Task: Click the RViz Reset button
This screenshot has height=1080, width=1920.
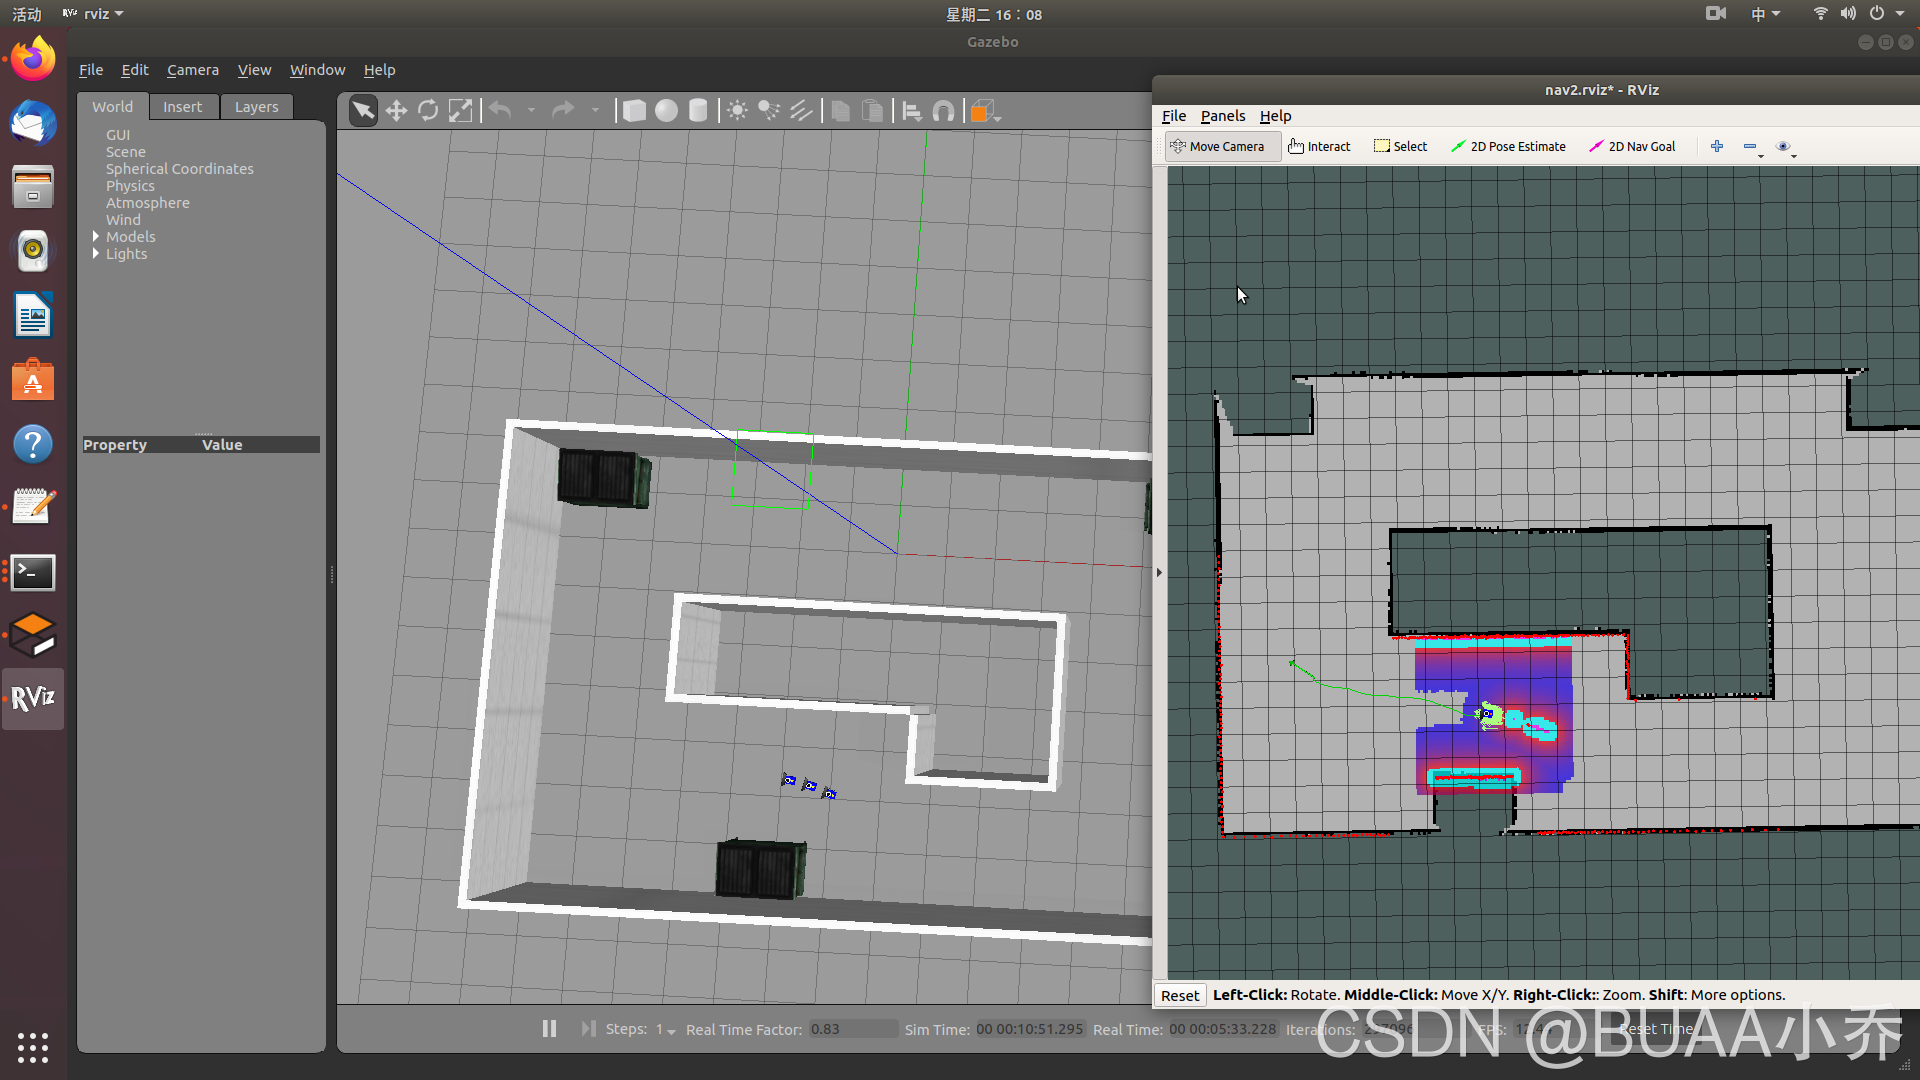Action: [1179, 995]
